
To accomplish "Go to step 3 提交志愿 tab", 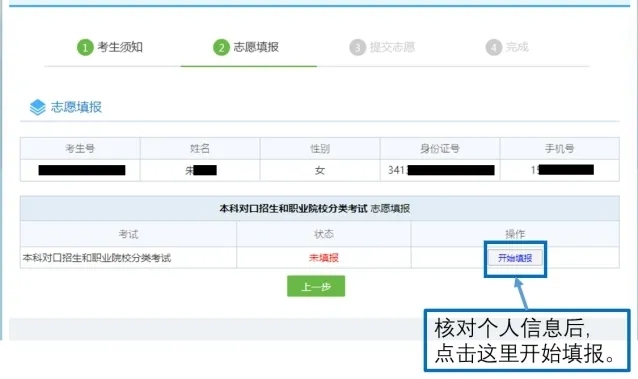I will click(x=382, y=47).
